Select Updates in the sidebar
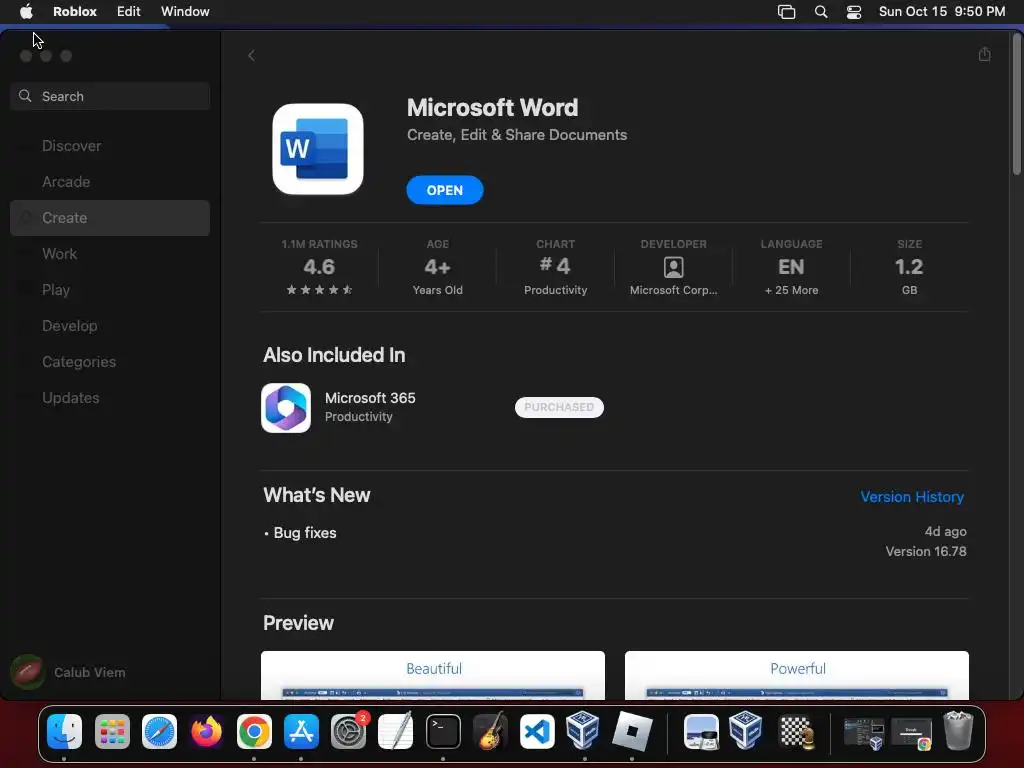 tap(110, 397)
